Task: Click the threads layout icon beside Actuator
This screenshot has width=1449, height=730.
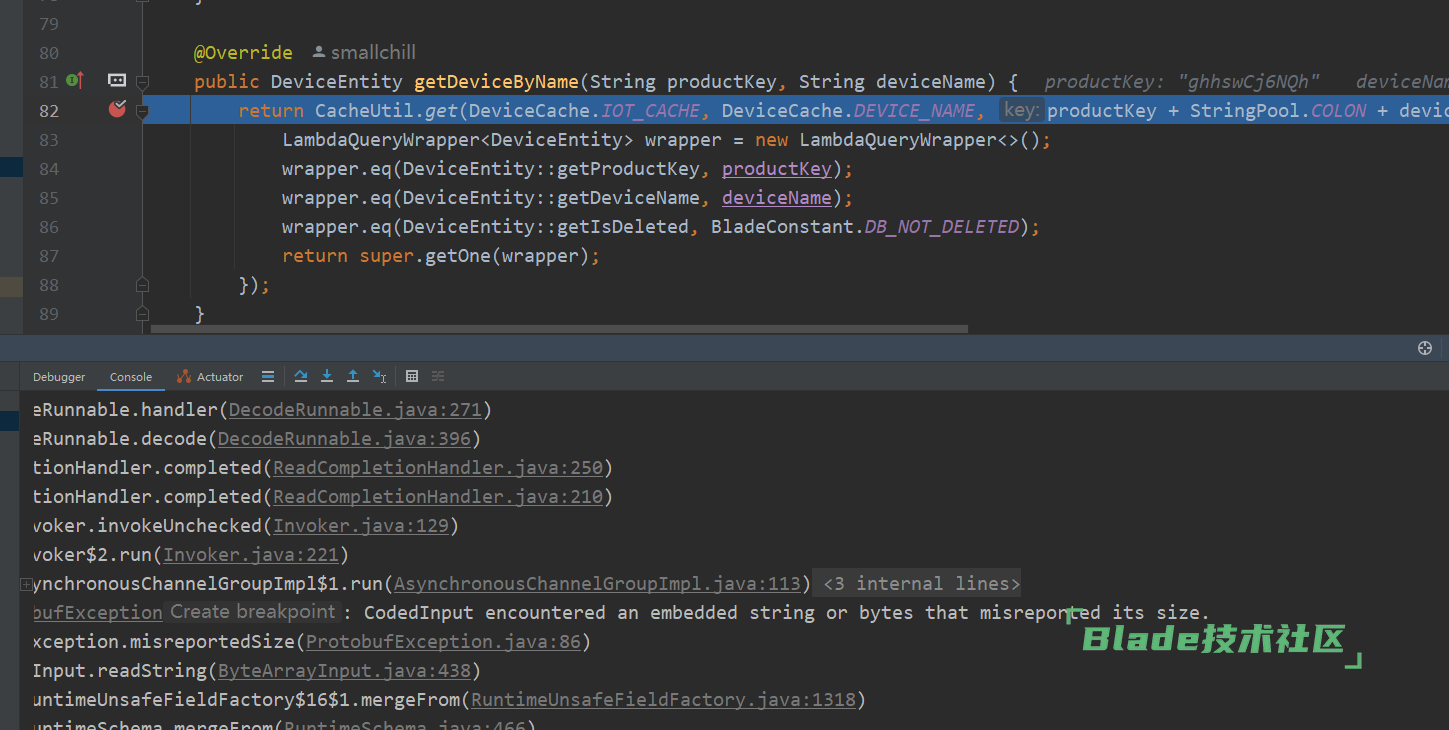Action: click(268, 376)
